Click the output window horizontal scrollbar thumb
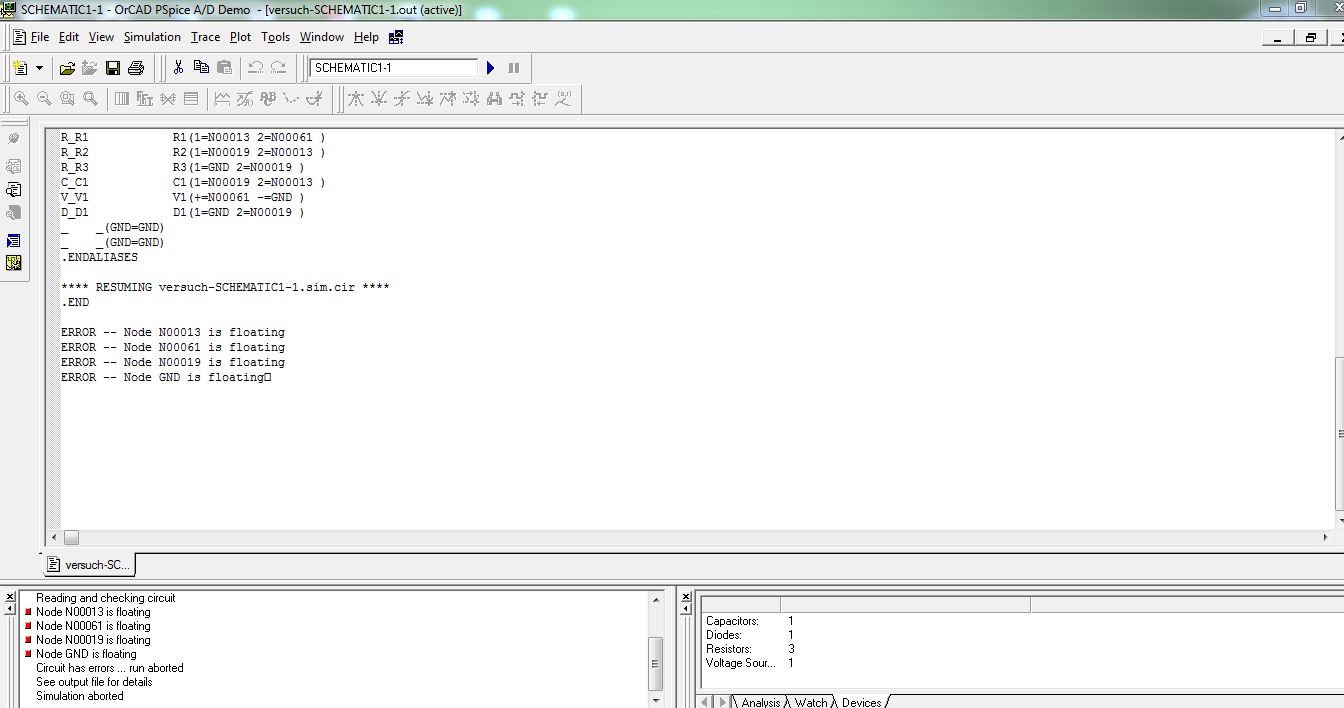Viewport: 1344px width, 708px height. pos(72,537)
